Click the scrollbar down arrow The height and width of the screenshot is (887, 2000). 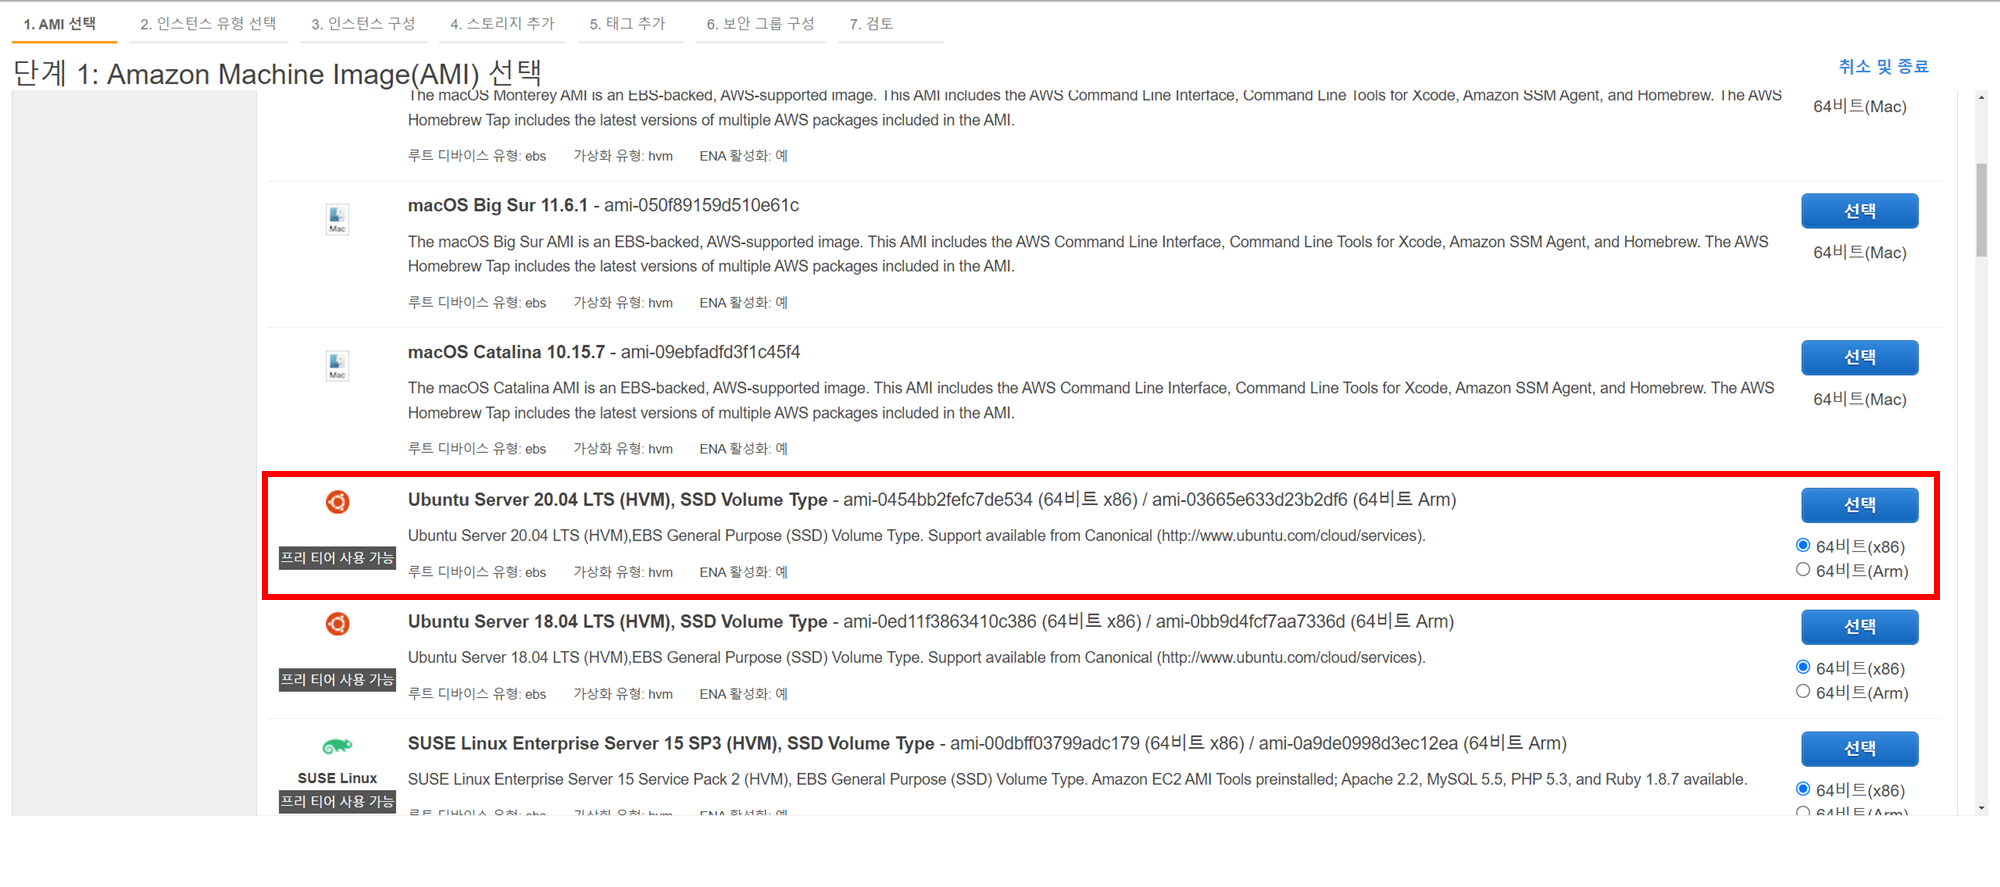click(1981, 808)
